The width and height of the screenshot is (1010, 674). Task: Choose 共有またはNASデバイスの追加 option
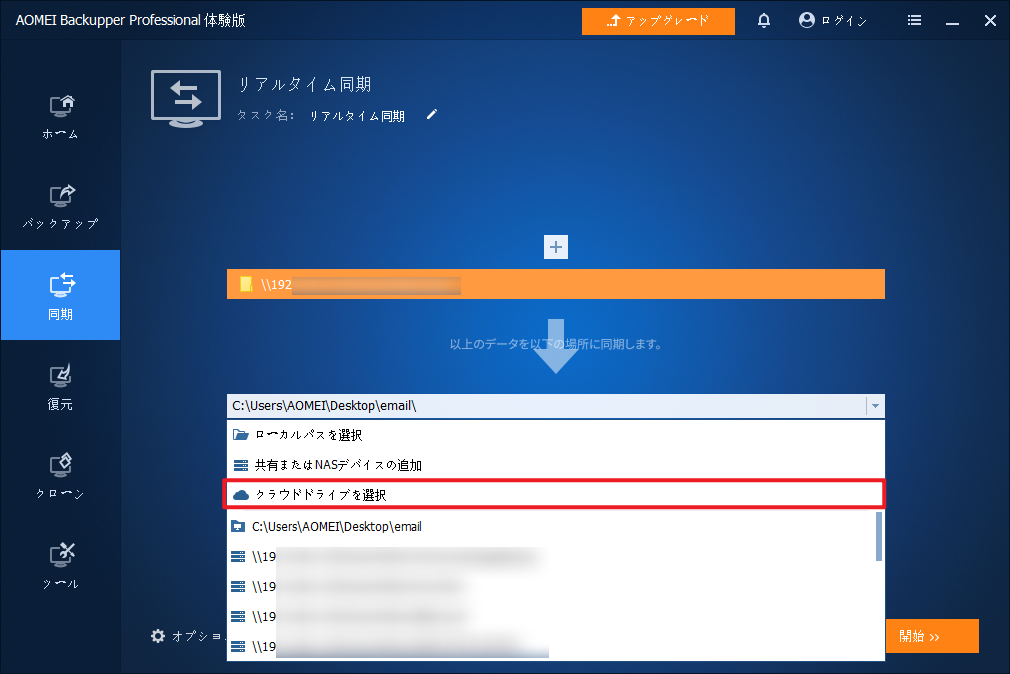pyautogui.click(x=555, y=465)
